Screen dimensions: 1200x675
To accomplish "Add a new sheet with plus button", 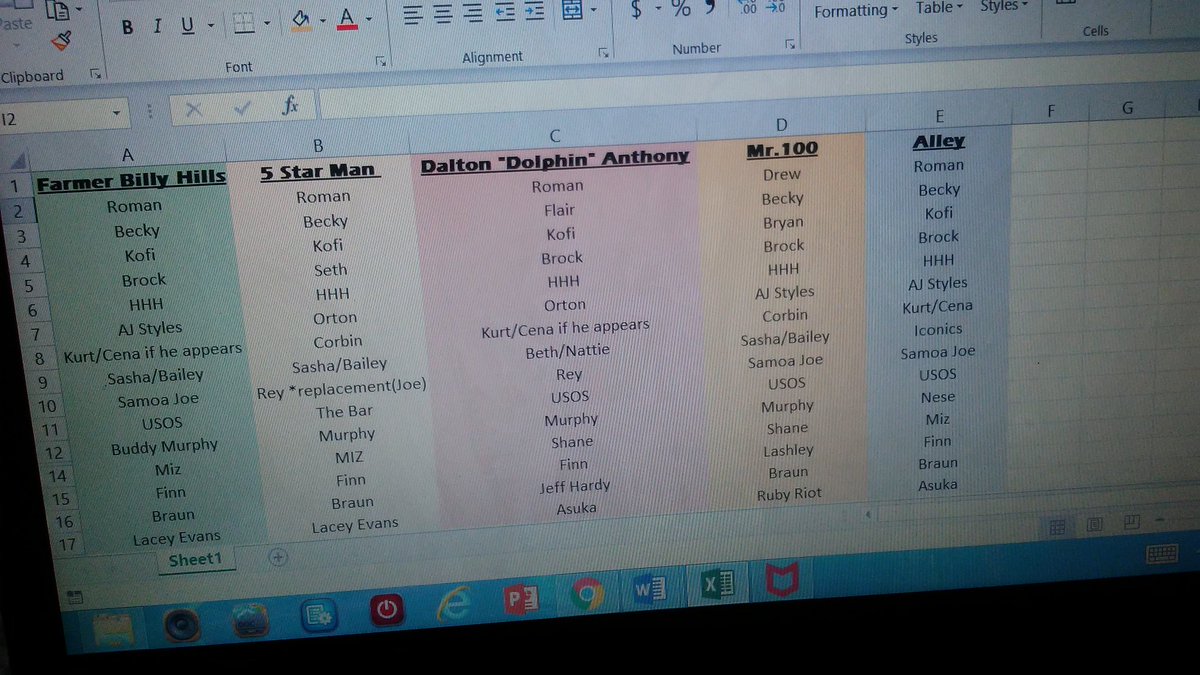I will [278, 558].
